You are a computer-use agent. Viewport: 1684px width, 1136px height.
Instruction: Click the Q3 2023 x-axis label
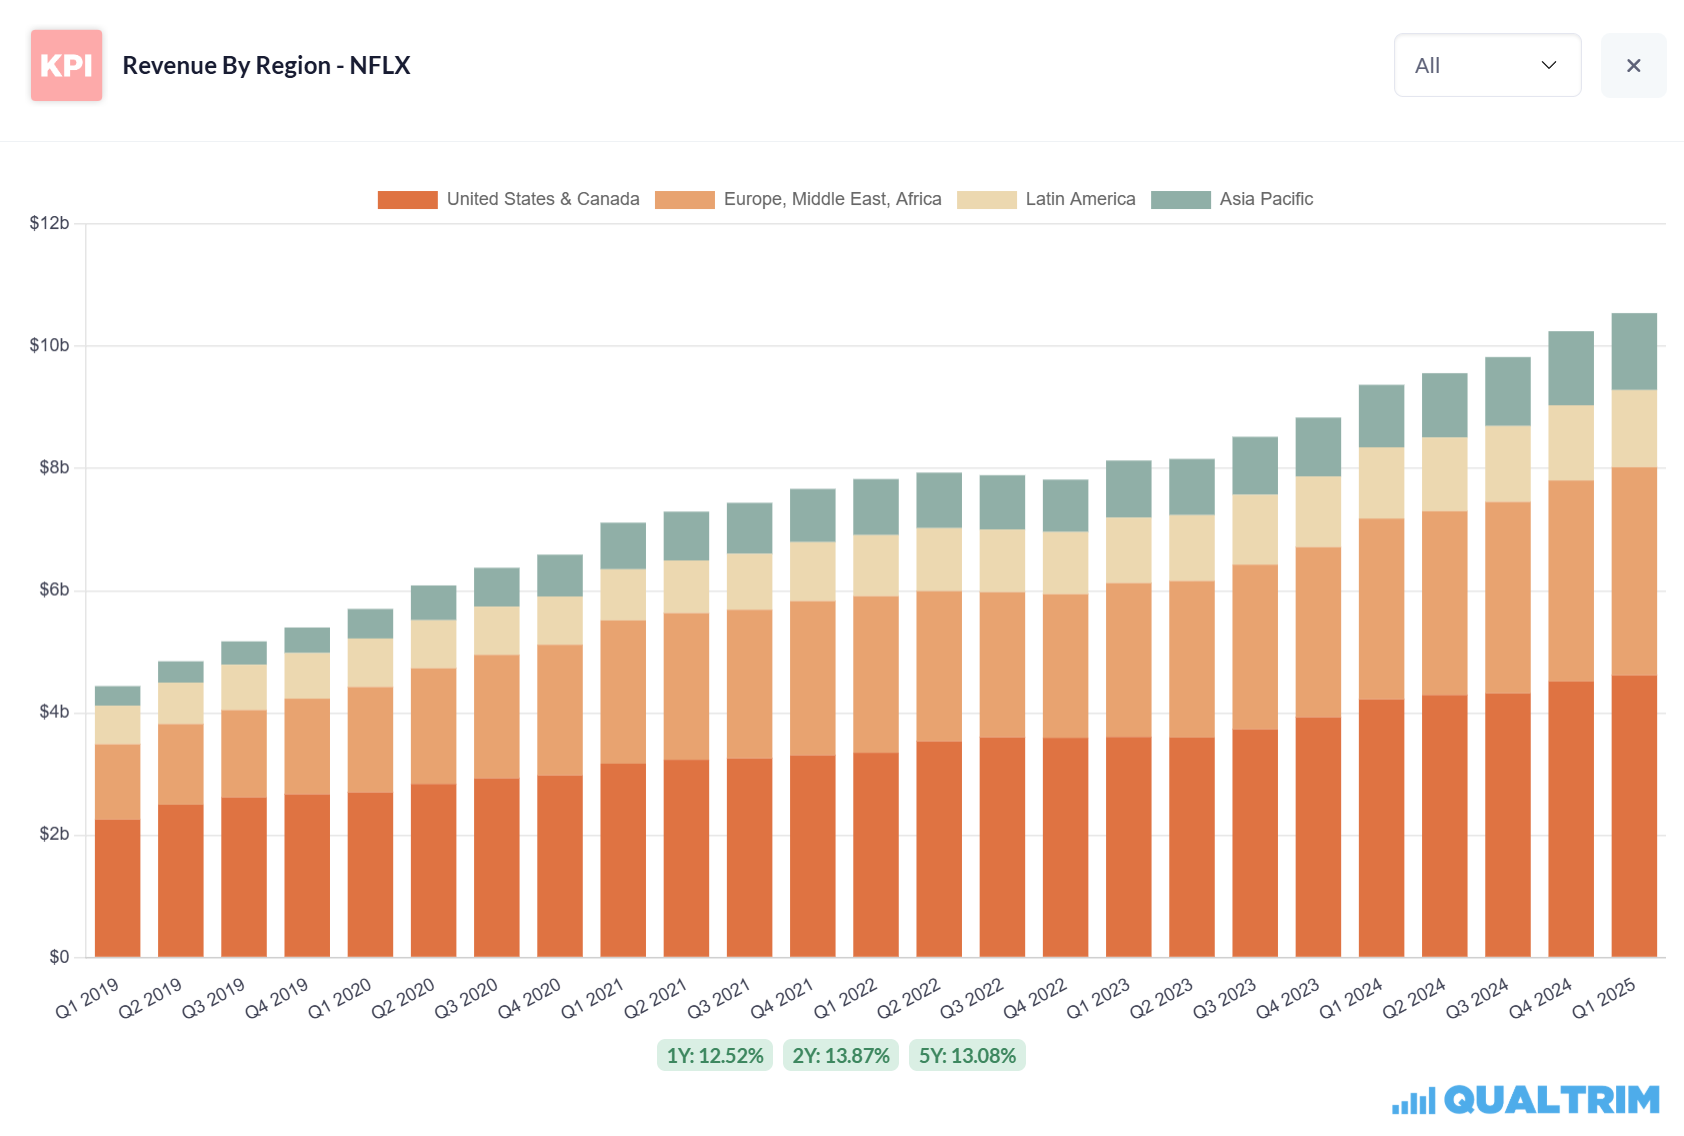pyautogui.click(x=1224, y=998)
